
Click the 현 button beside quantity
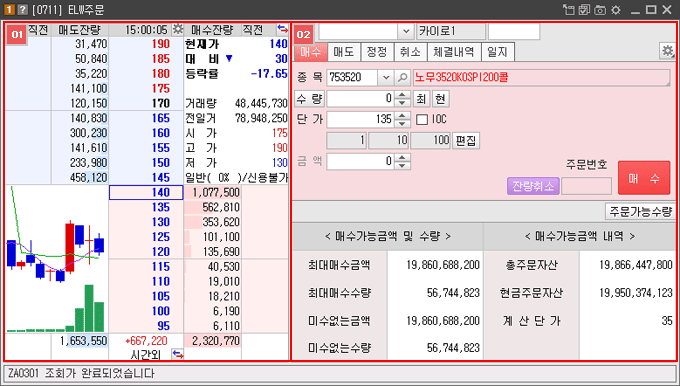[441, 99]
